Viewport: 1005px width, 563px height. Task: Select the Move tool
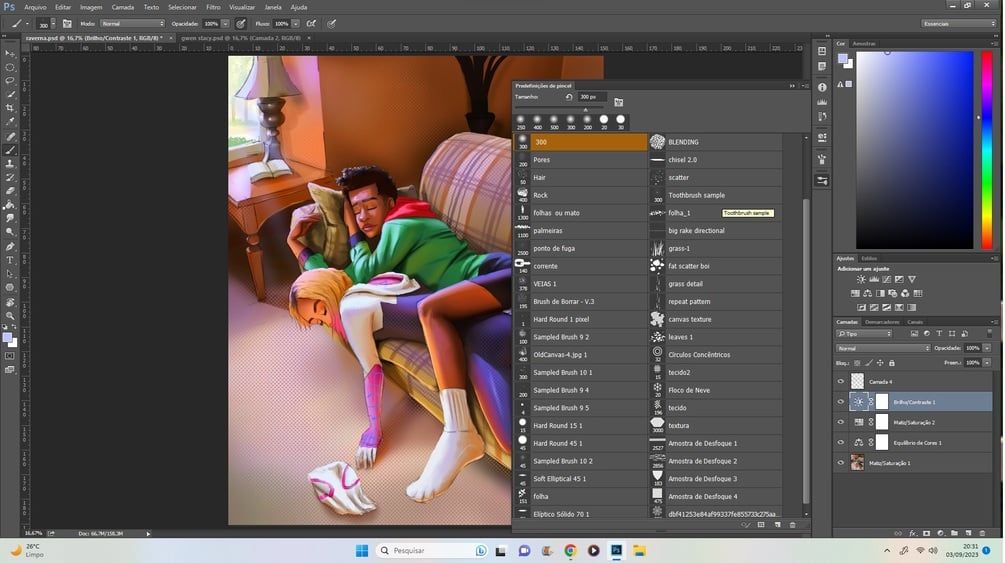(10, 53)
